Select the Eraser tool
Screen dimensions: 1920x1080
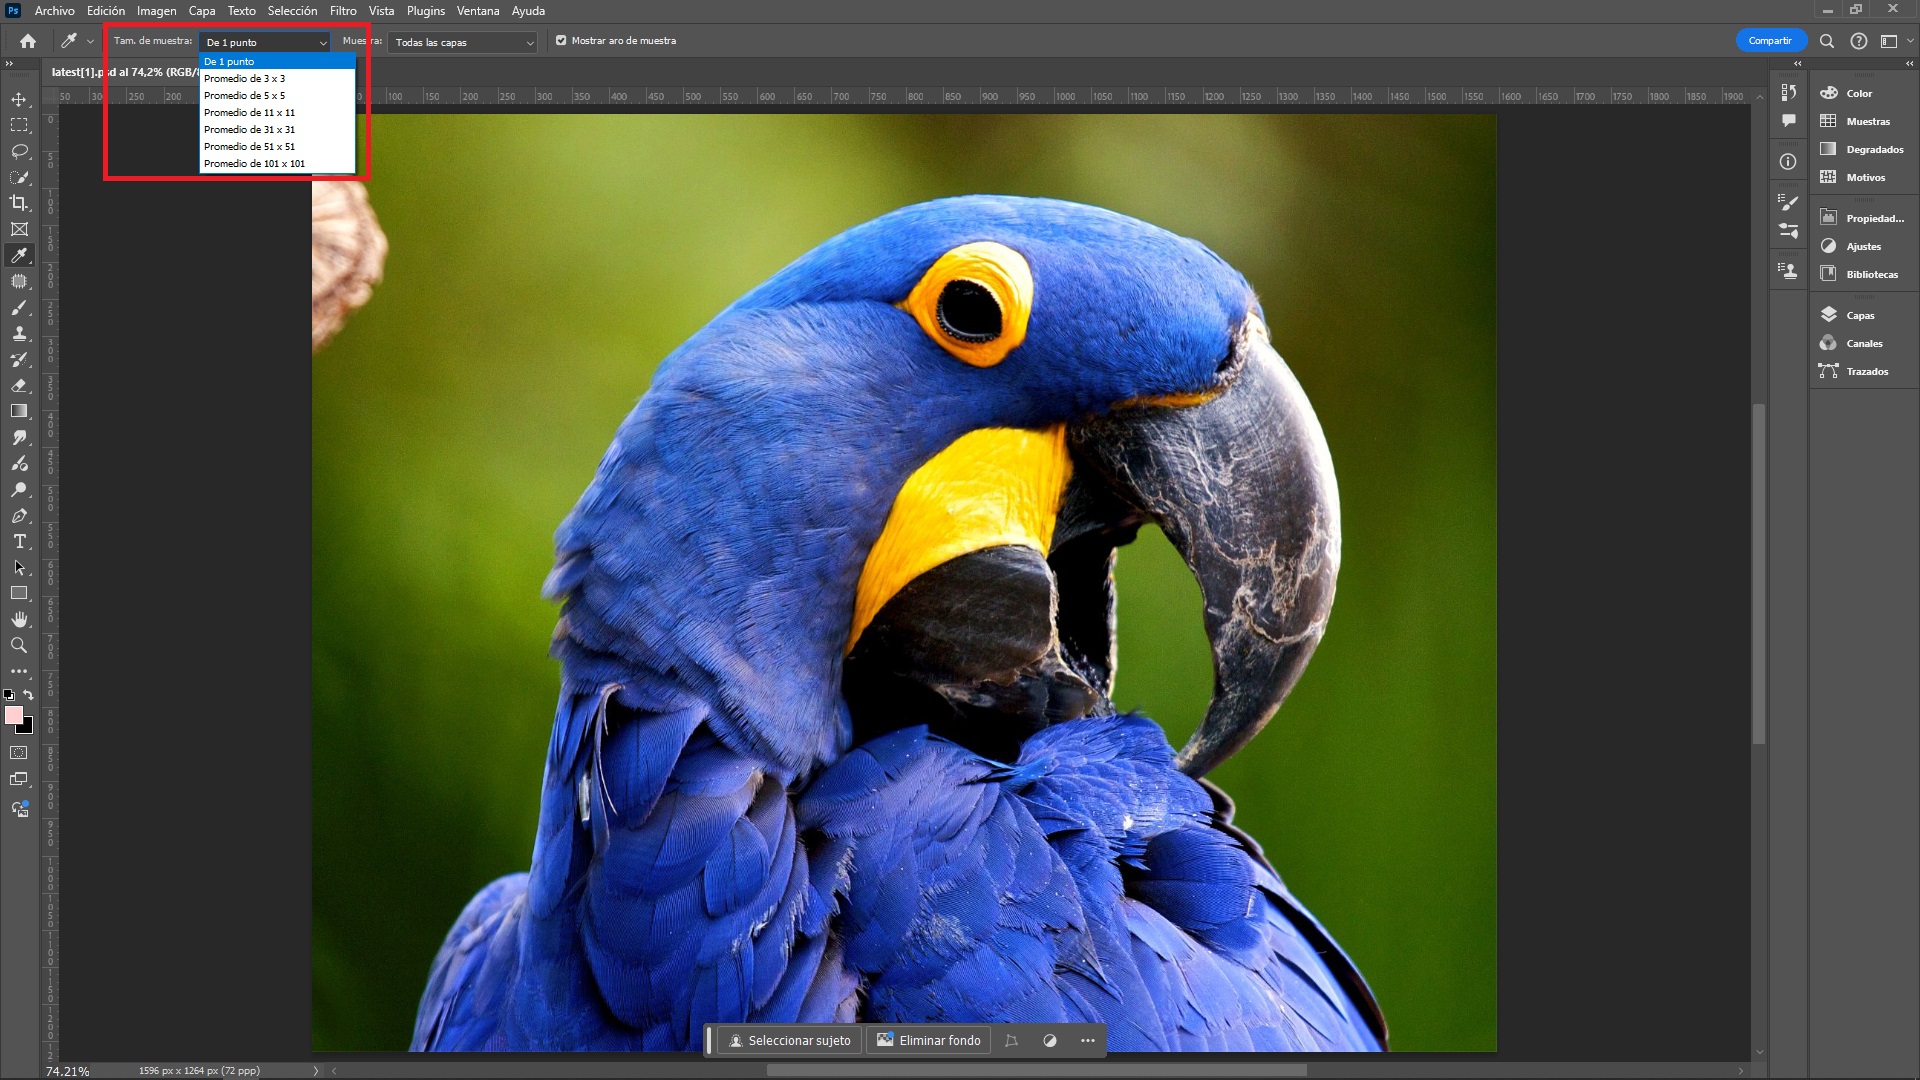pyautogui.click(x=19, y=386)
